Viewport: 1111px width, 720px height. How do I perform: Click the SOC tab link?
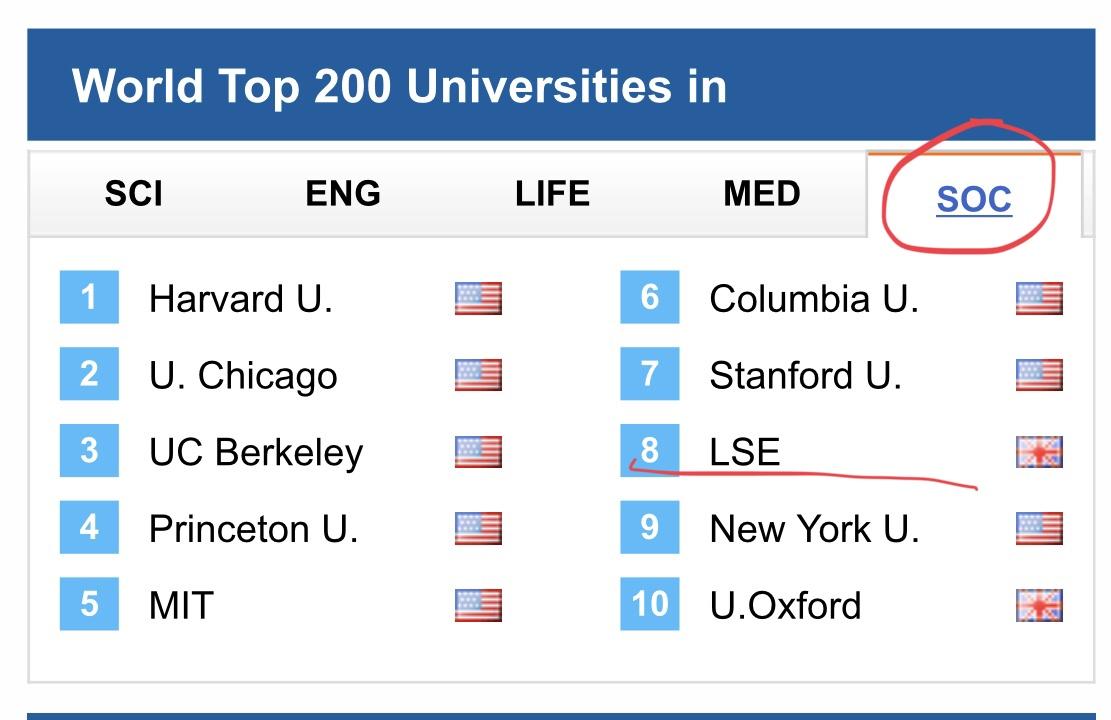click(x=974, y=200)
